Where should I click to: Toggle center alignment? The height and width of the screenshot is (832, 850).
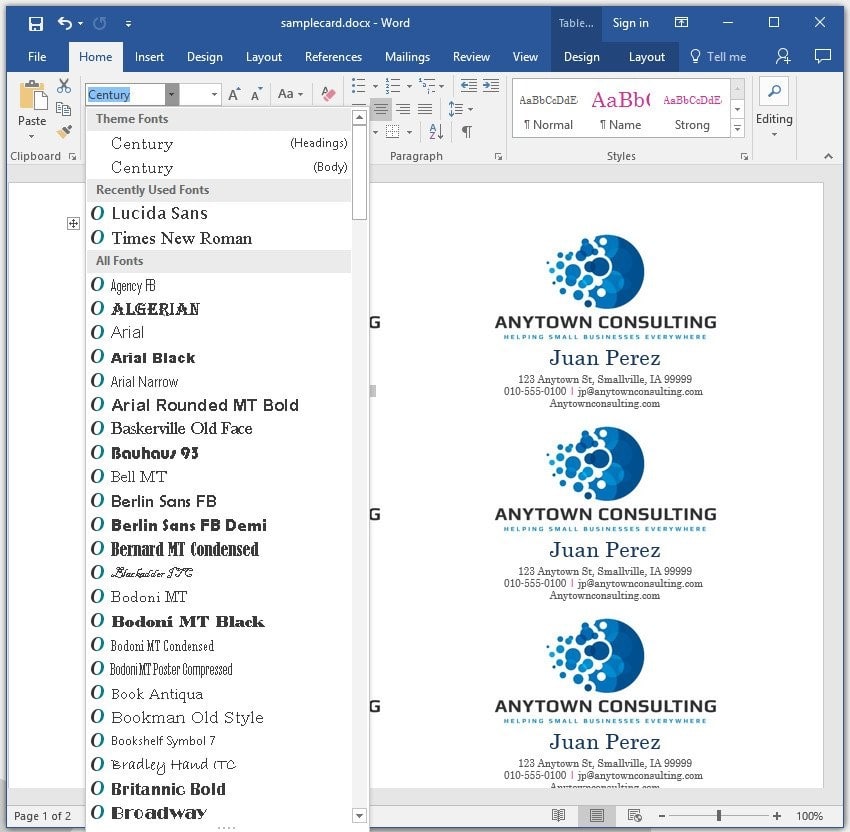381,109
